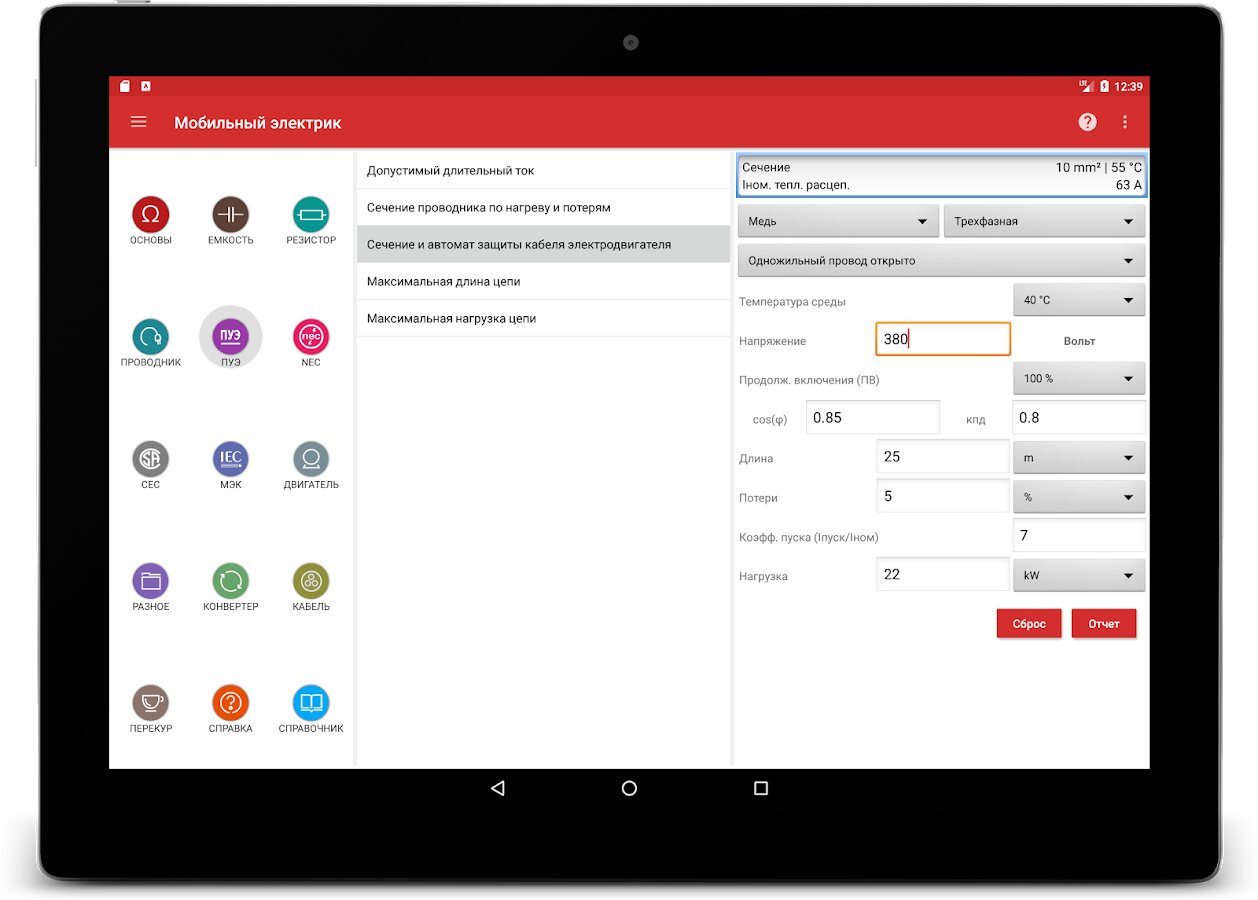Open the Трехфазная phase dropdown
Screen dimensions: 1258x900
coord(1044,221)
